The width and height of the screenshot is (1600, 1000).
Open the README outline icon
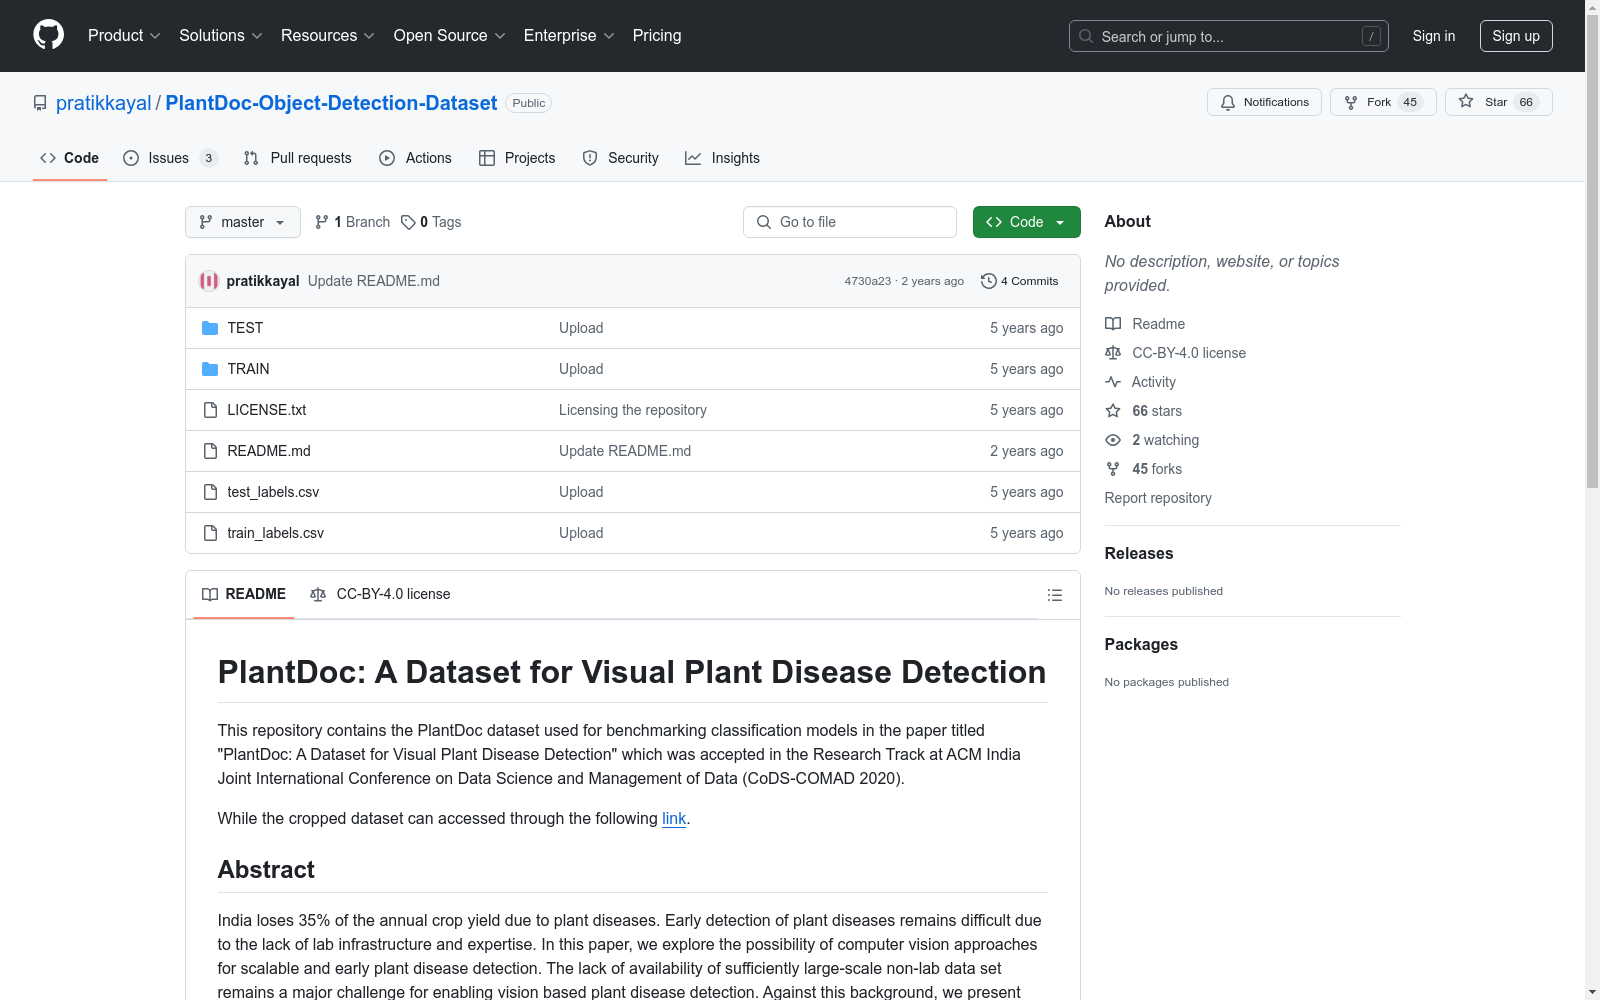click(x=1054, y=595)
